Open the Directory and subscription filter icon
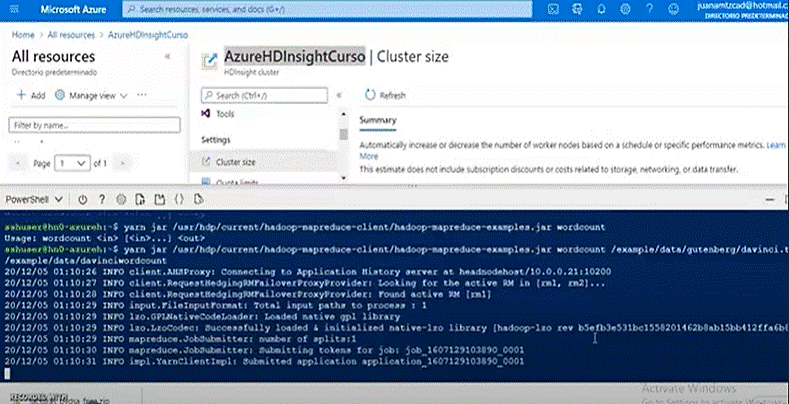 (x=577, y=9)
